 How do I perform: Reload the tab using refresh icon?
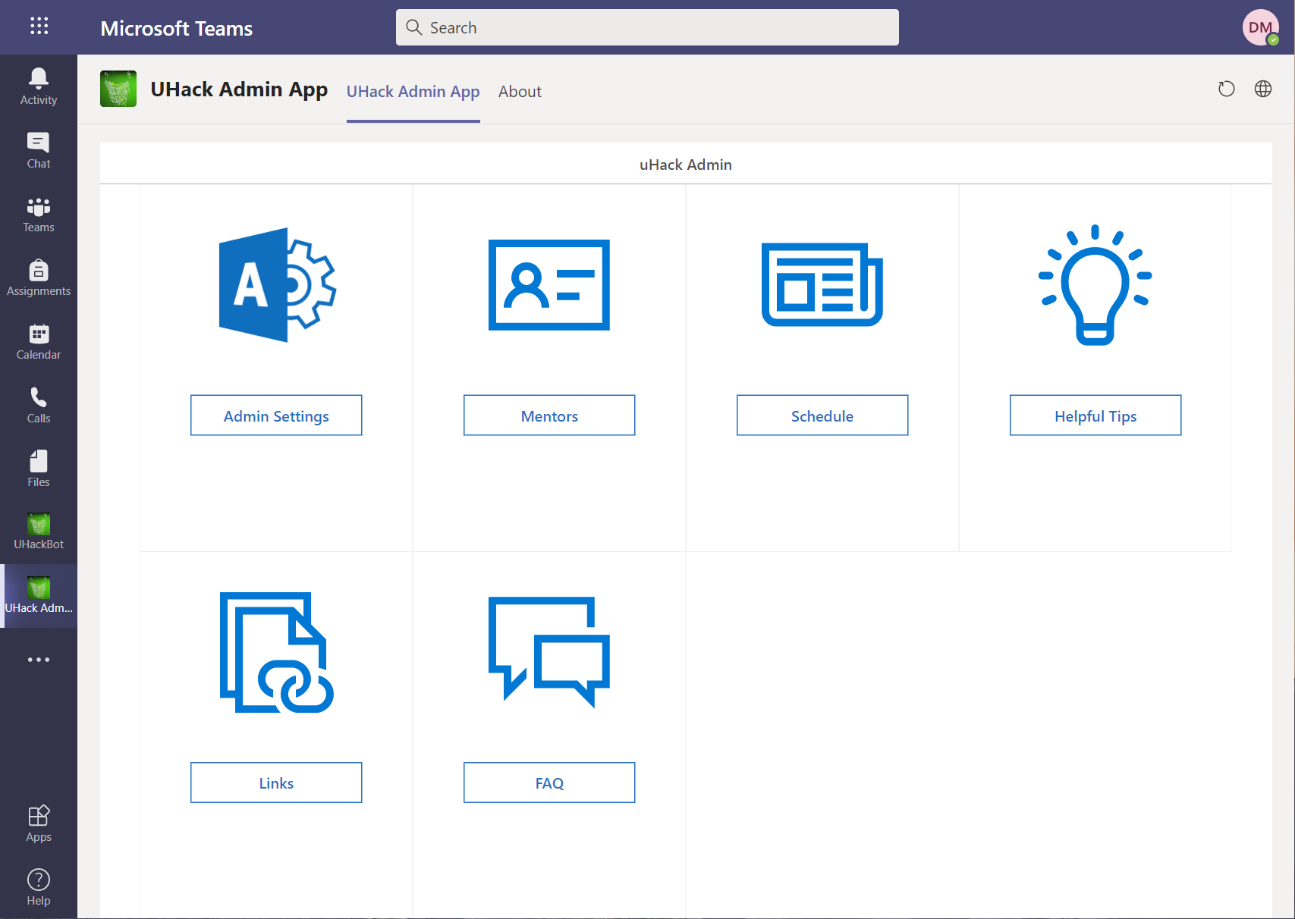tap(1226, 89)
